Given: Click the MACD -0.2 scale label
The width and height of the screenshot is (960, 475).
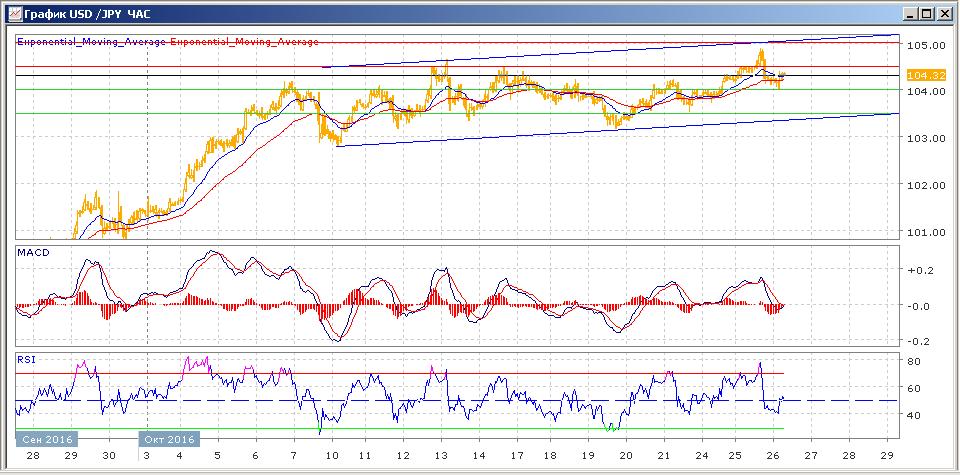Looking at the screenshot, I should pyautogui.click(x=916, y=341).
